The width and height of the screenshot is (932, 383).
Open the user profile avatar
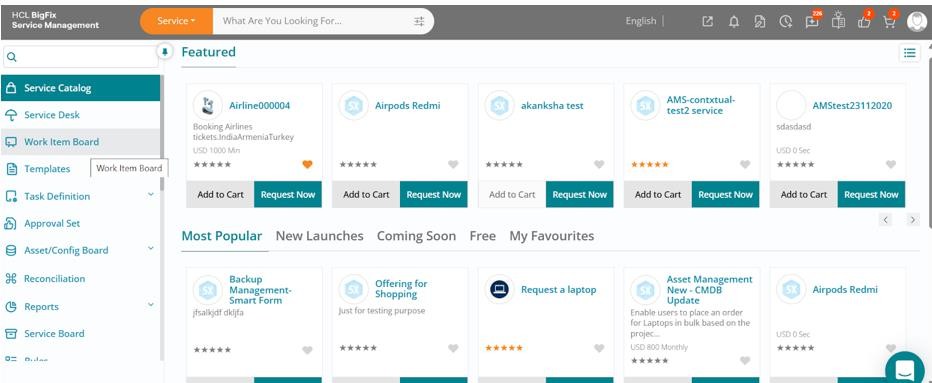[x=916, y=21]
